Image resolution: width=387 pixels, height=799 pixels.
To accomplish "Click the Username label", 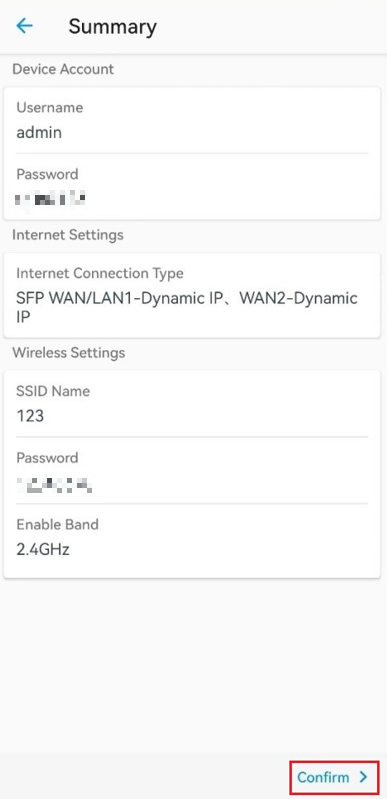I will pyautogui.click(x=49, y=108).
